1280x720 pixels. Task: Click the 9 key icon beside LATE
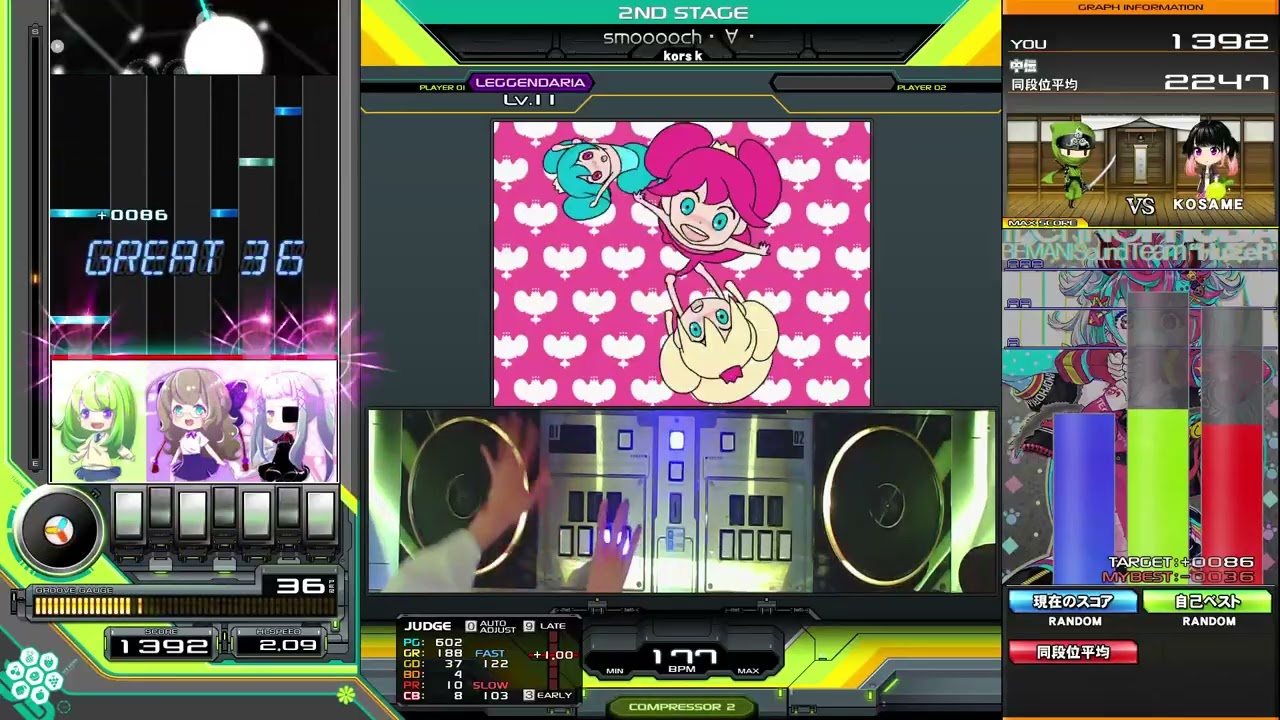pos(529,626)
